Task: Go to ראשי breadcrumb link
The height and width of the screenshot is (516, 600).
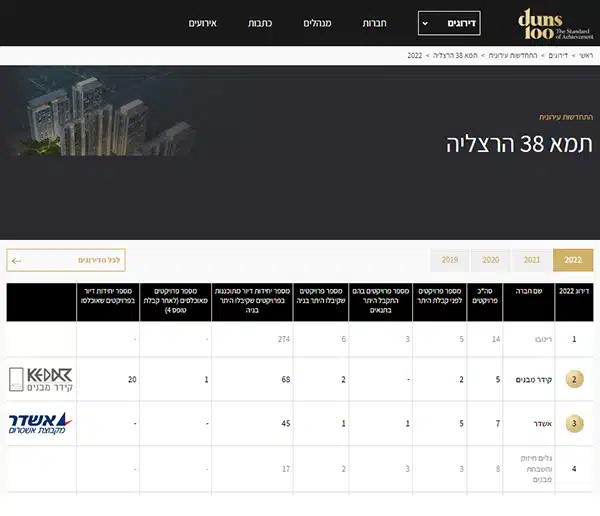Action: click(x=586, y=56)
